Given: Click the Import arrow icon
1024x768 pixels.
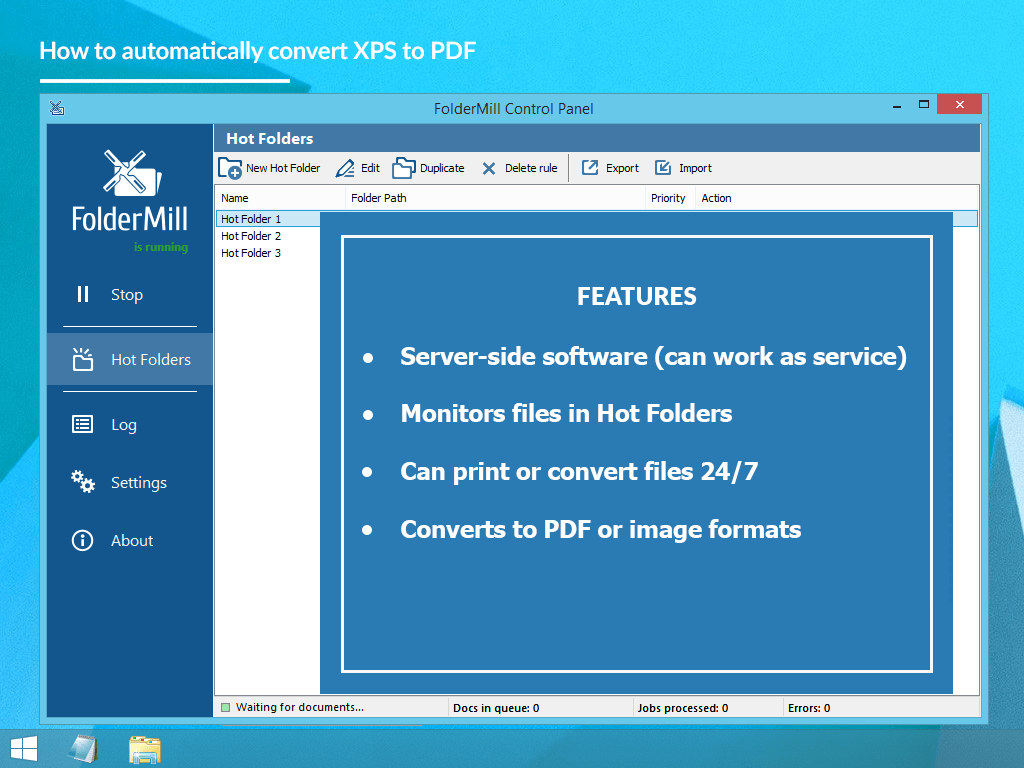Looking at the screenshot, I should tap(663, 168).
